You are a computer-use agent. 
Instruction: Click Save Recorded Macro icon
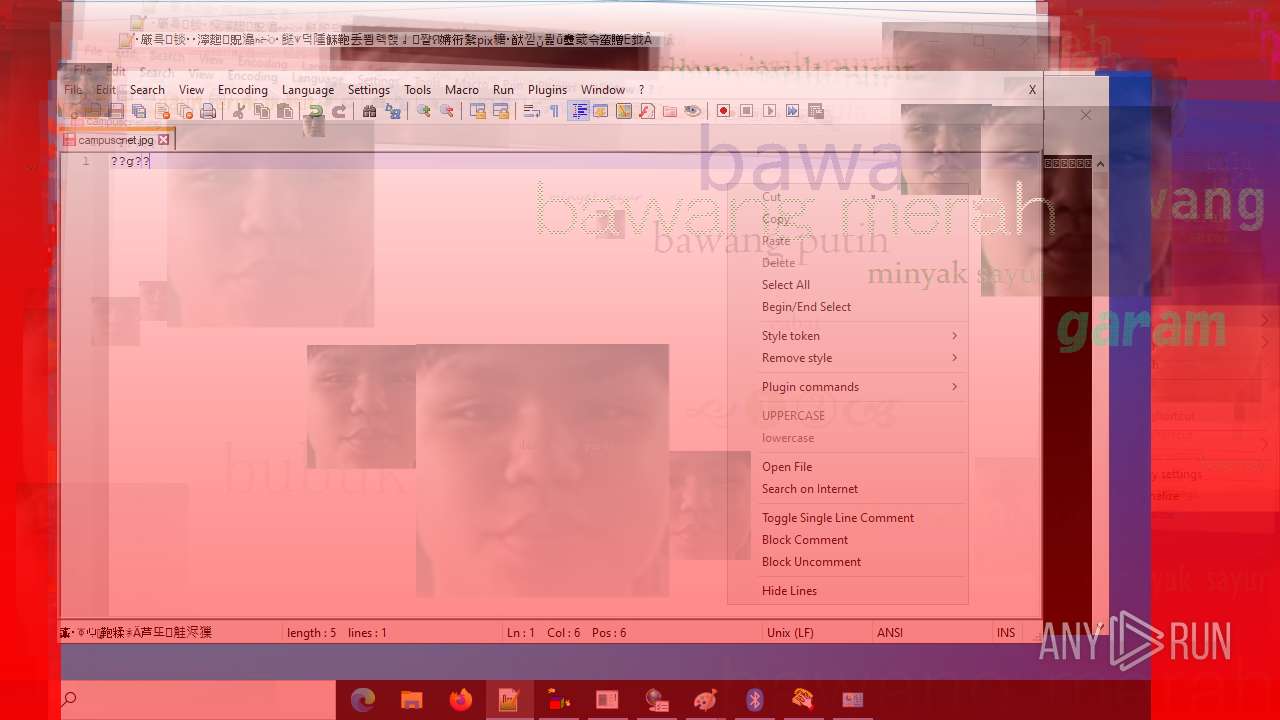click(x=815, y=111)
